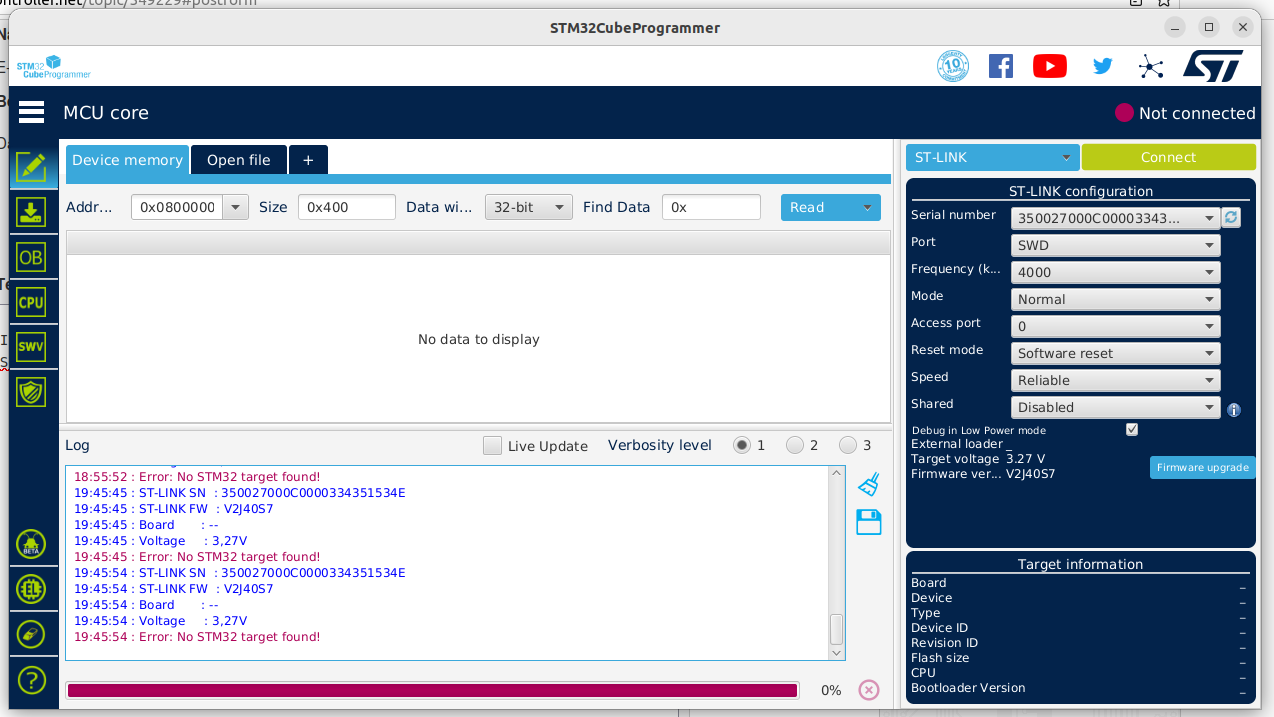Refresh the ST-LINK serial number list
1274x717 pixels.
point(1231,217)
